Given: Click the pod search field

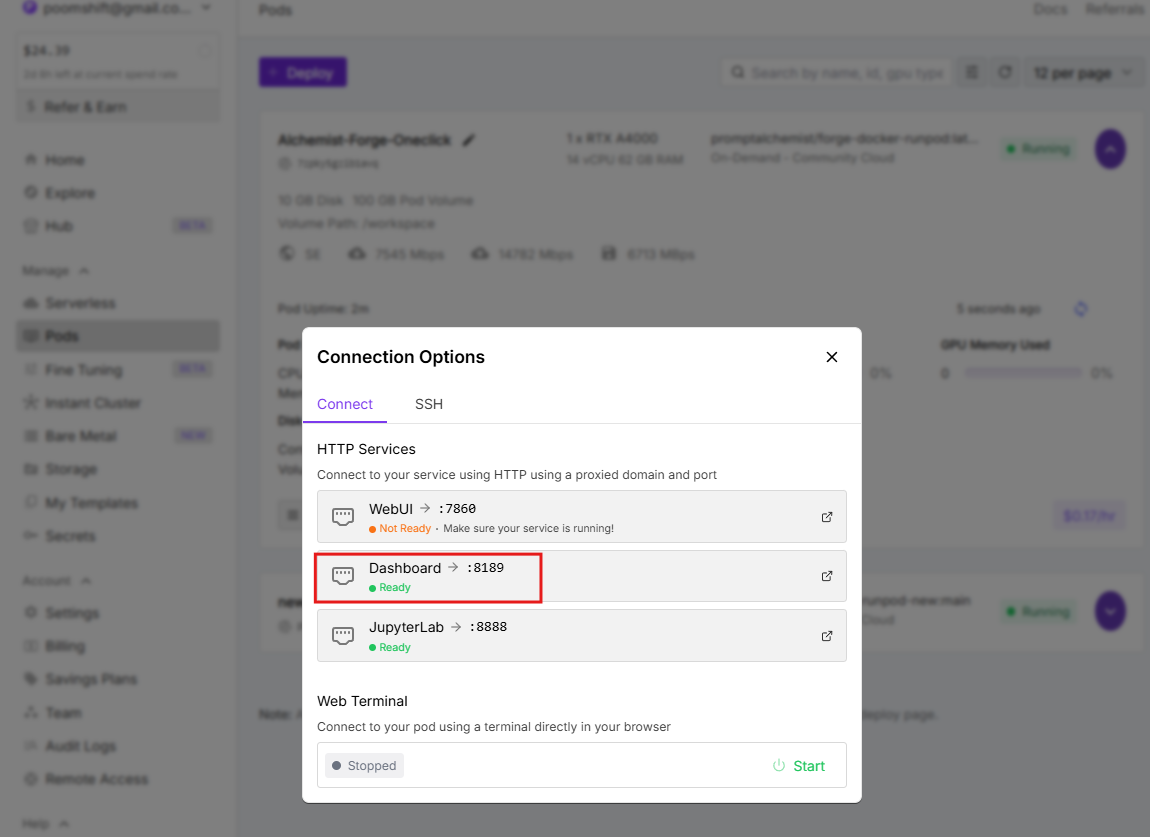Looking at the screenshot, I should click(x=837, y=73).
